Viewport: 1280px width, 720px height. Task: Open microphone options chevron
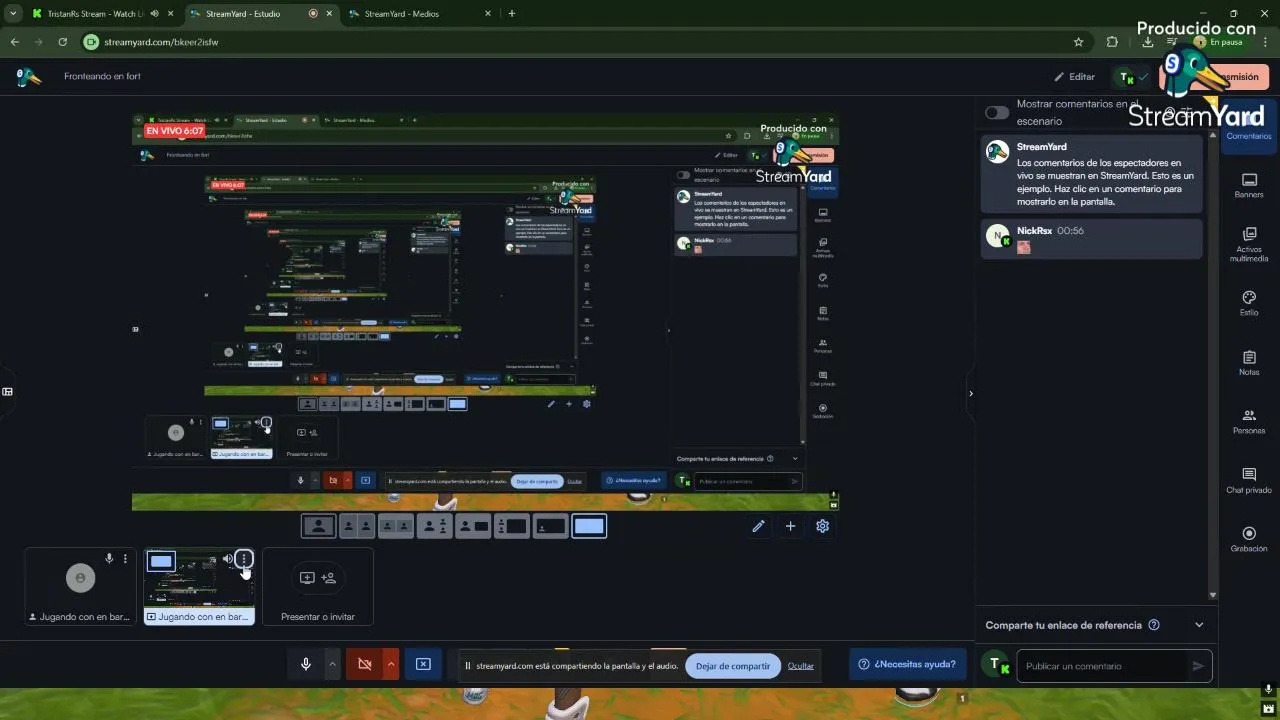coord(332,664)
